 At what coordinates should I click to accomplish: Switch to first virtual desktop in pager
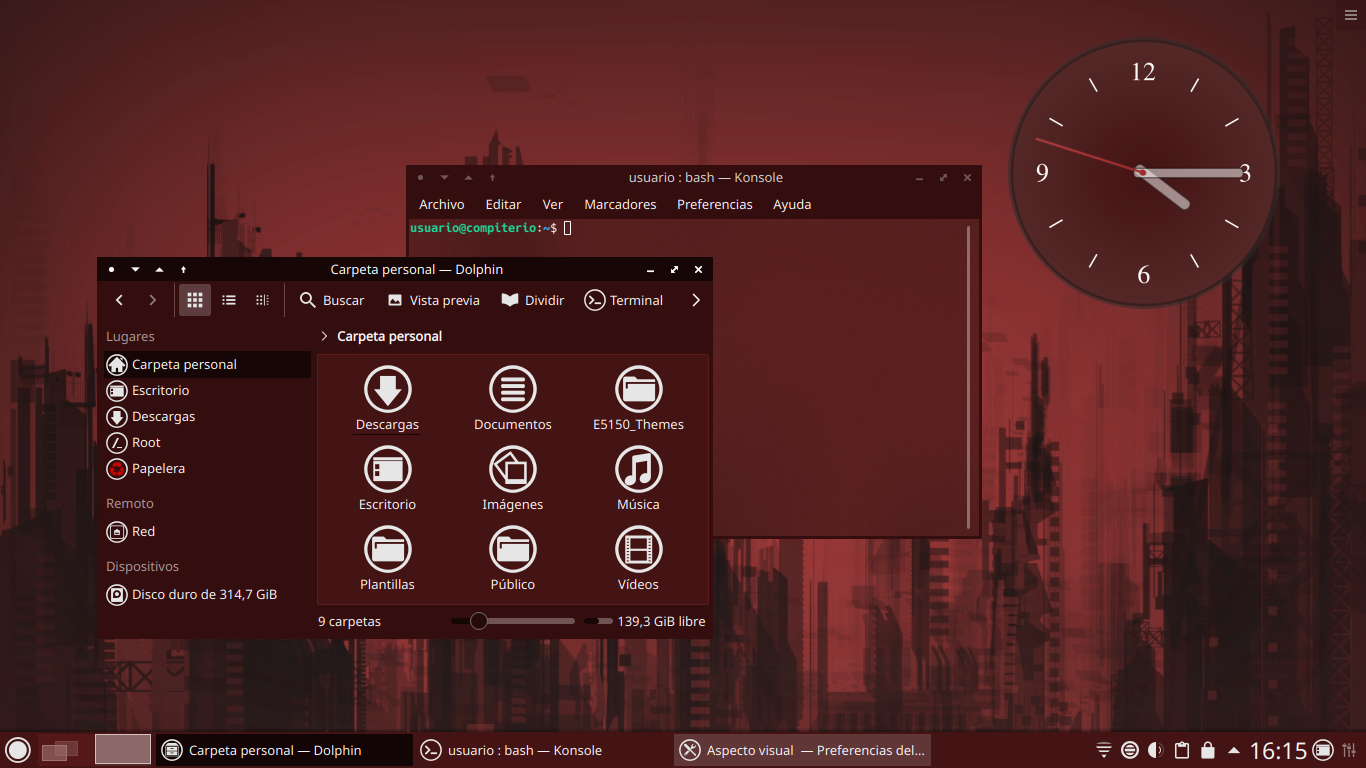tap(66, 750)
